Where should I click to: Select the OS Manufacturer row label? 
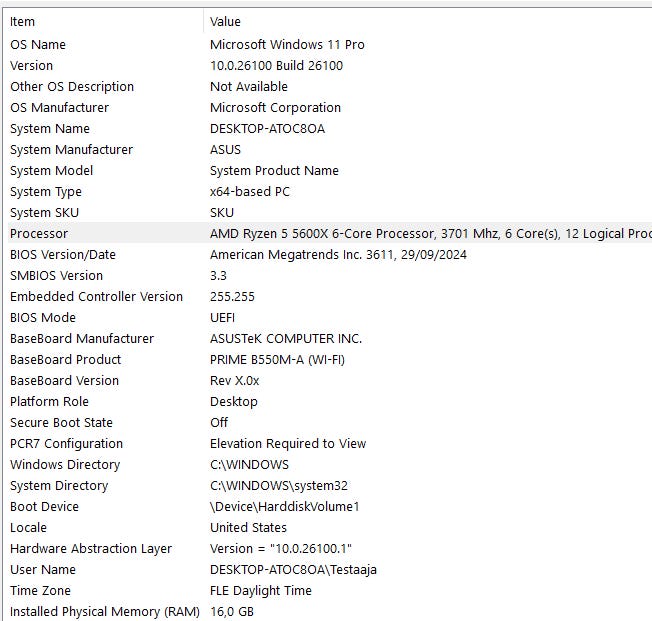click(59, 108)
